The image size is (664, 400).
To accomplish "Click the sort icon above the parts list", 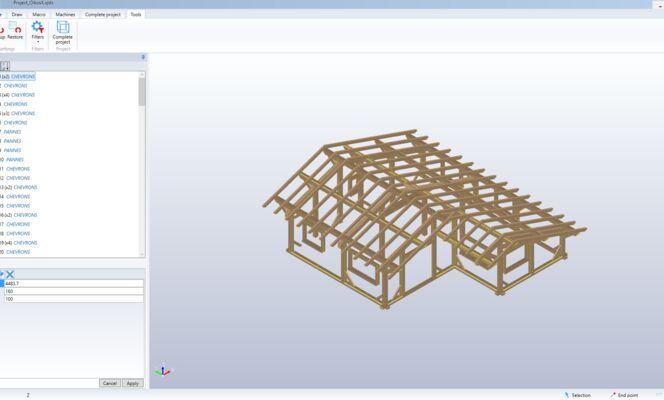I will [x=5, y=66].
